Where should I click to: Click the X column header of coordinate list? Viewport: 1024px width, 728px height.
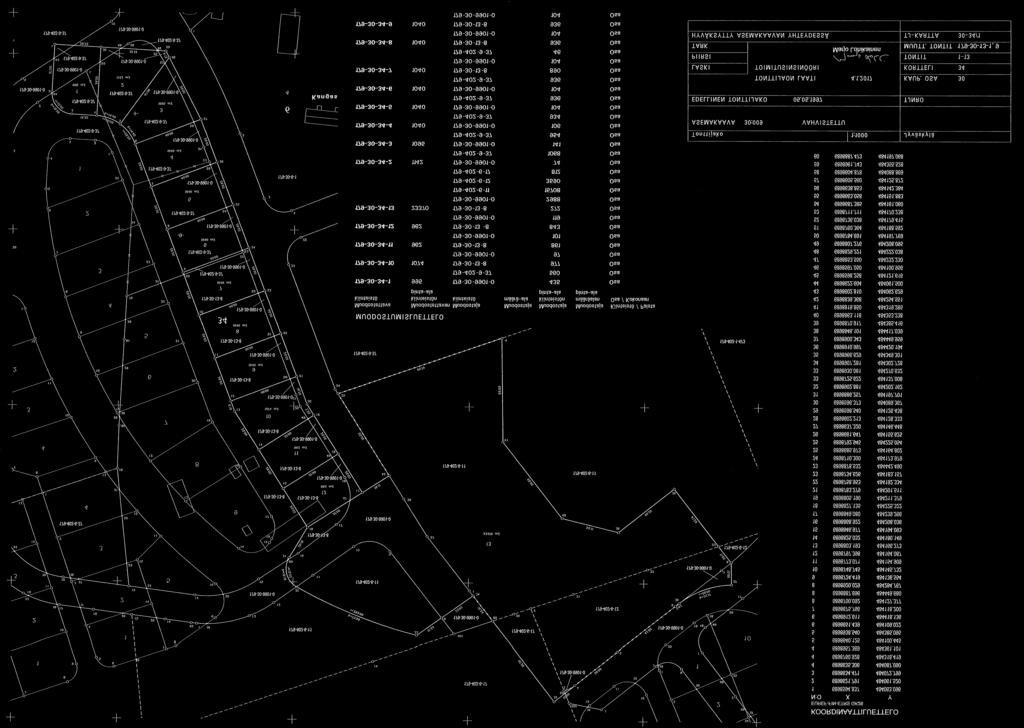tap(847, 697)
